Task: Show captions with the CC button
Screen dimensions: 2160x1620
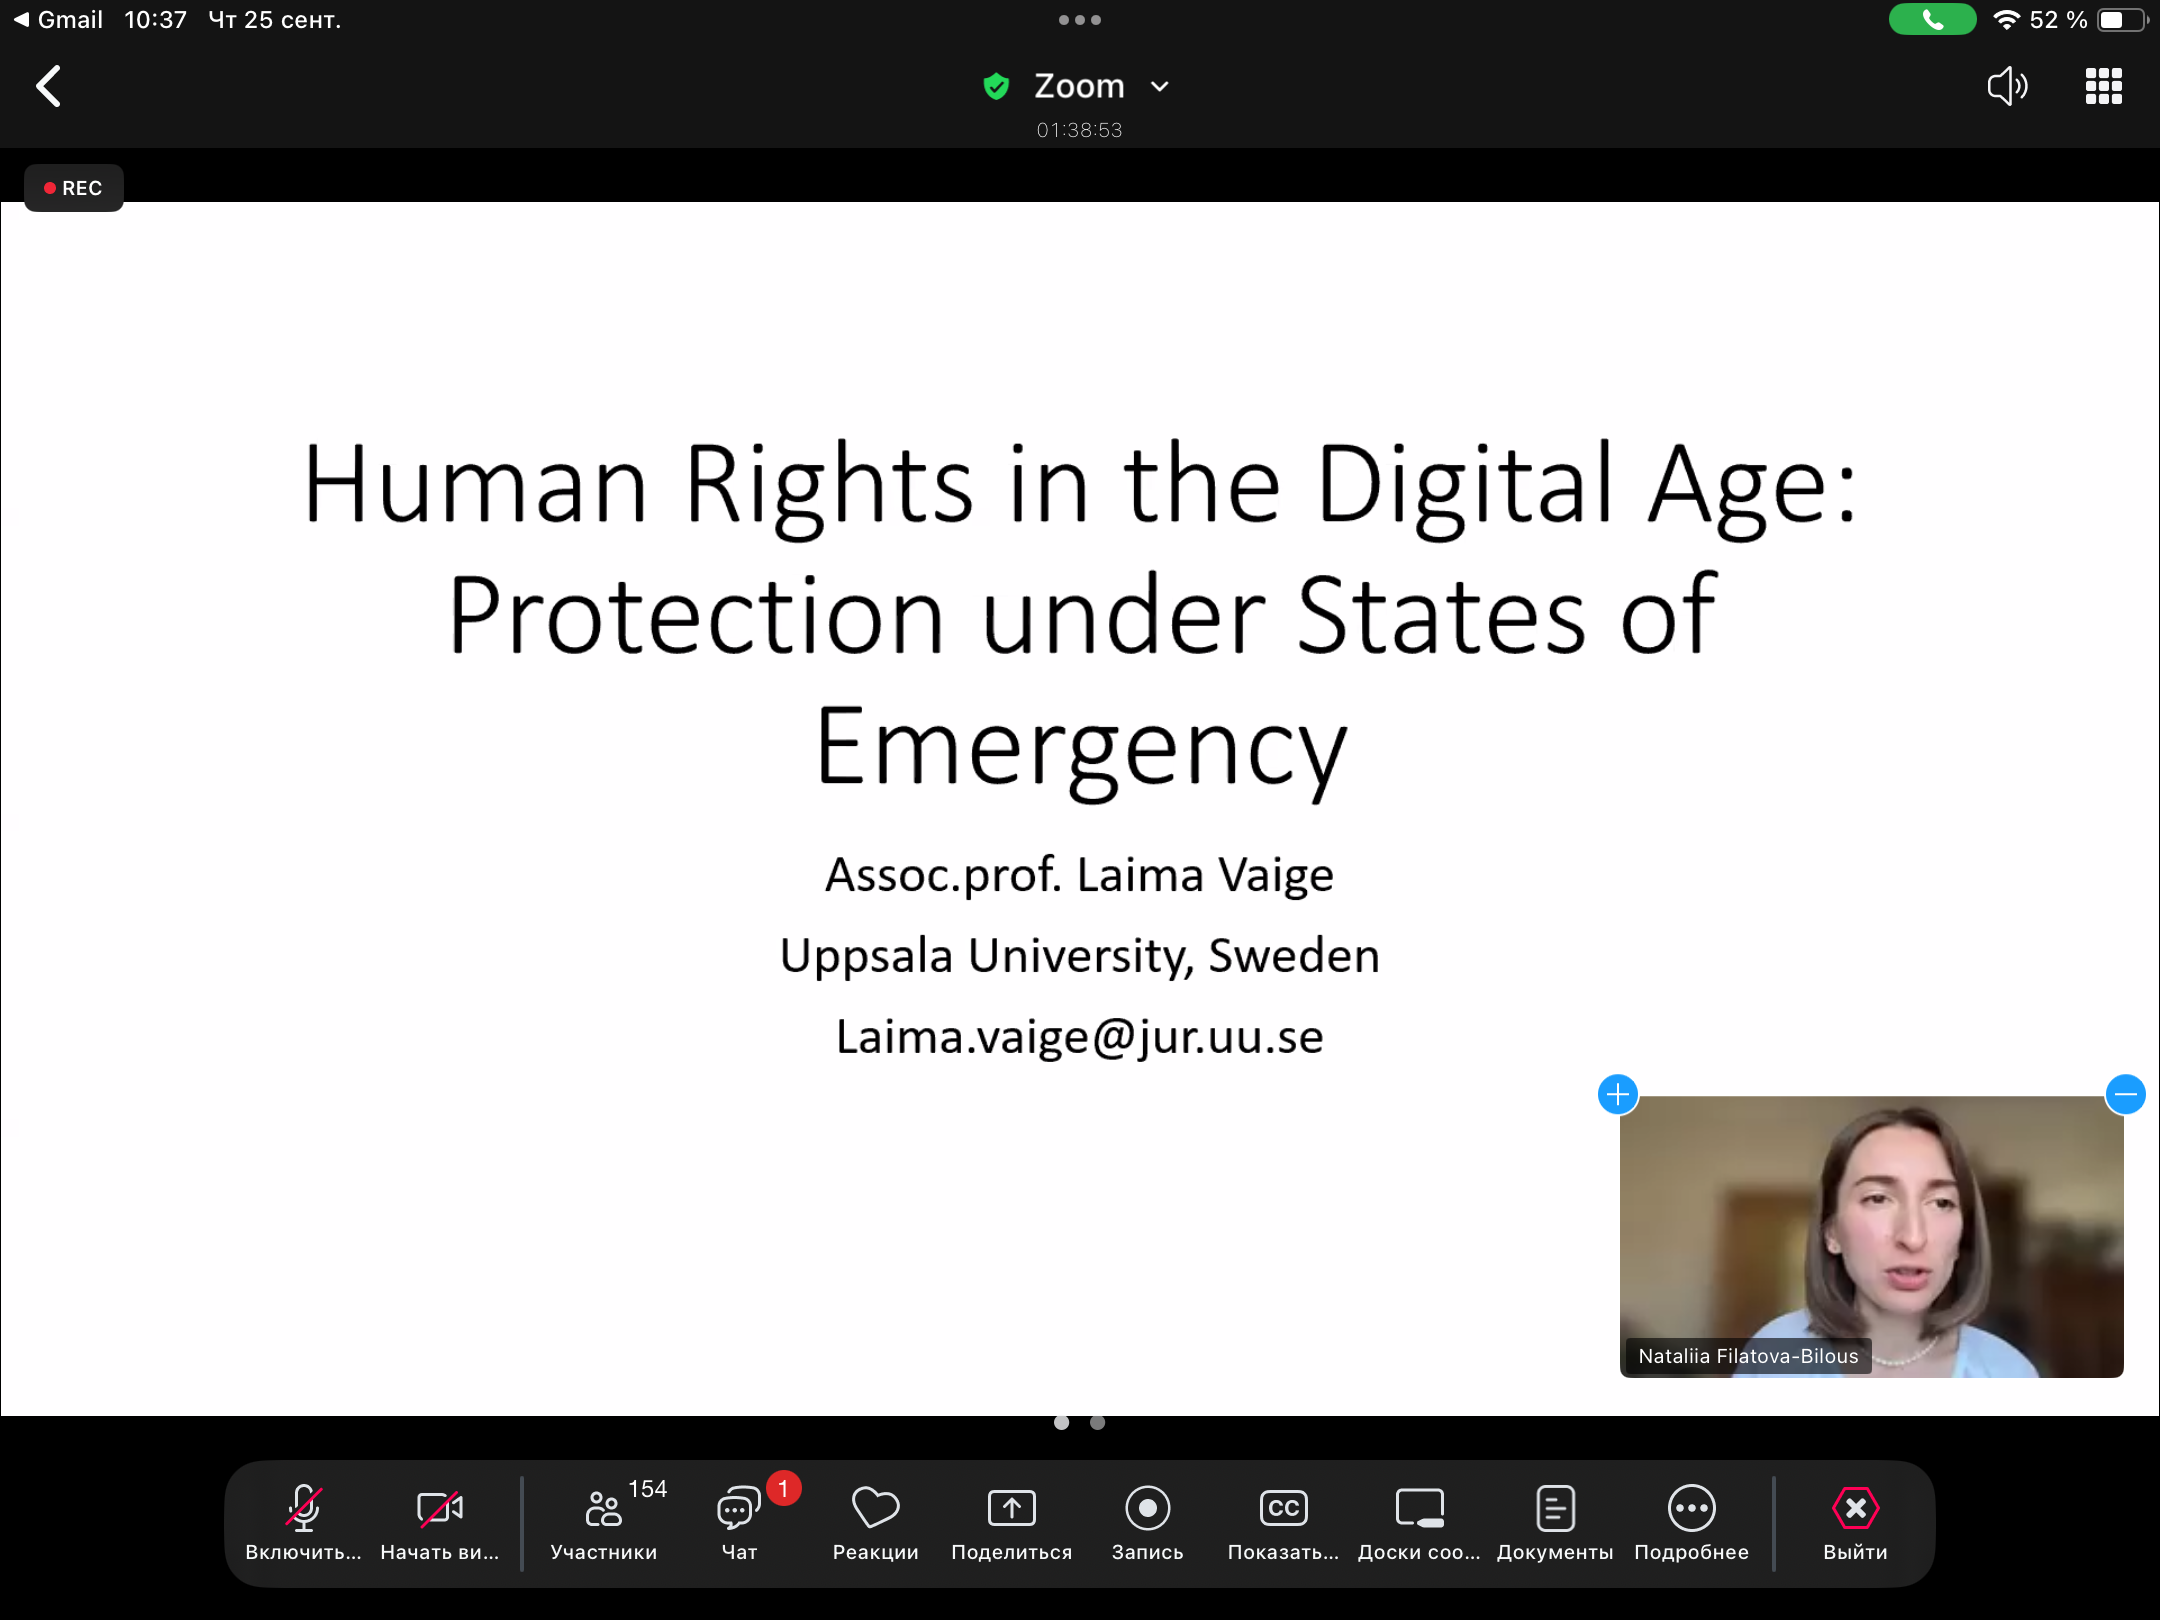Action: tap(1283, 1520)
